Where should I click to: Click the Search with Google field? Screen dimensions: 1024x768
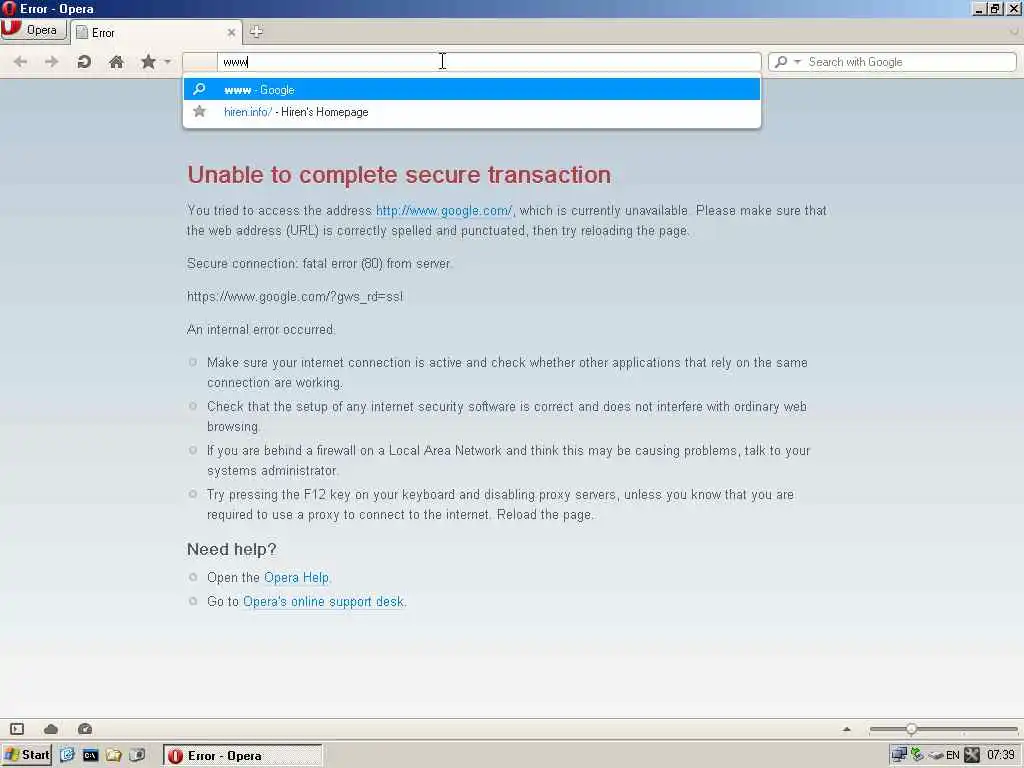tap(892, 62)
